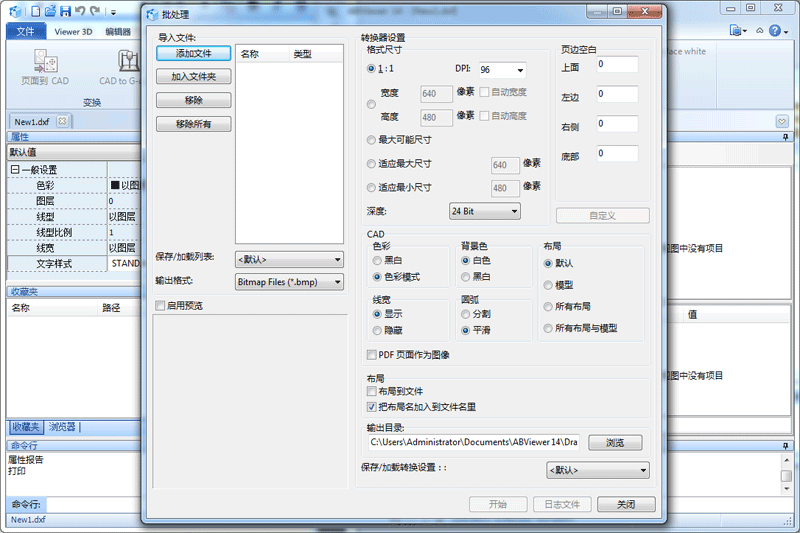Viewport: 800px width, 533px height.
Task: Click the Undo arrow in the quick access toolbar
Action: click(80, 11)
